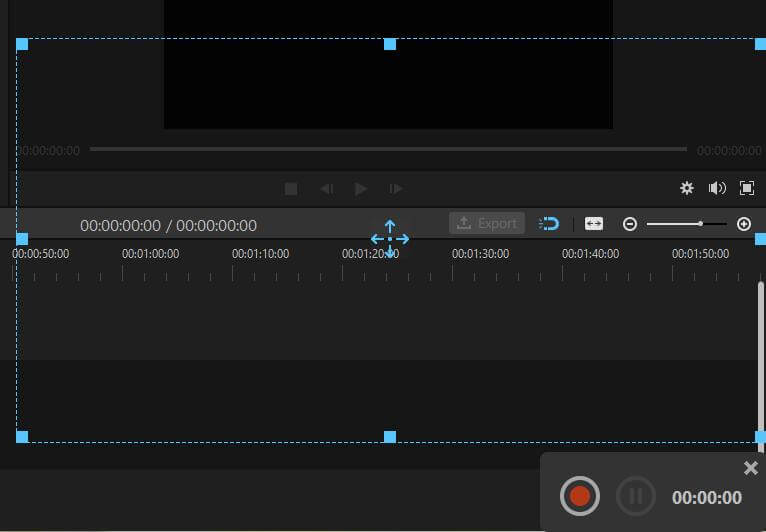Step forward to next frame

pyautogui.click(x=396, y=189)
